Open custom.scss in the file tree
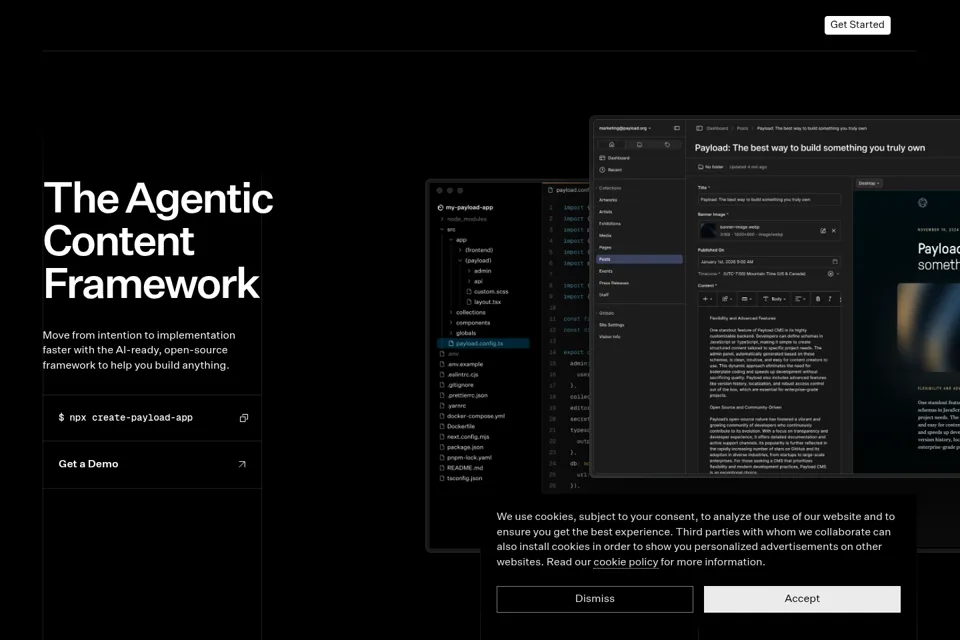 (x=487, y=292)
